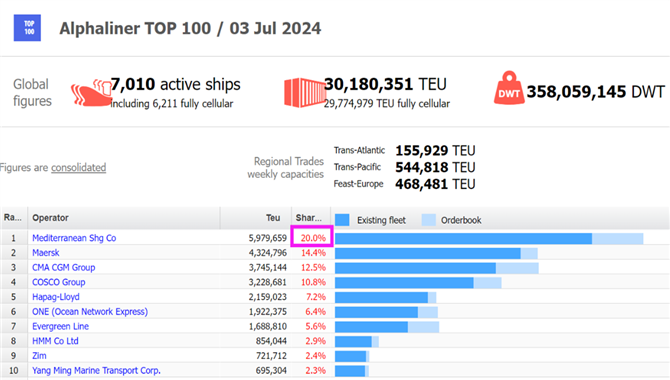The image size is (670, 380).
Task: Open the consolidated link
Action: [79, 168]
